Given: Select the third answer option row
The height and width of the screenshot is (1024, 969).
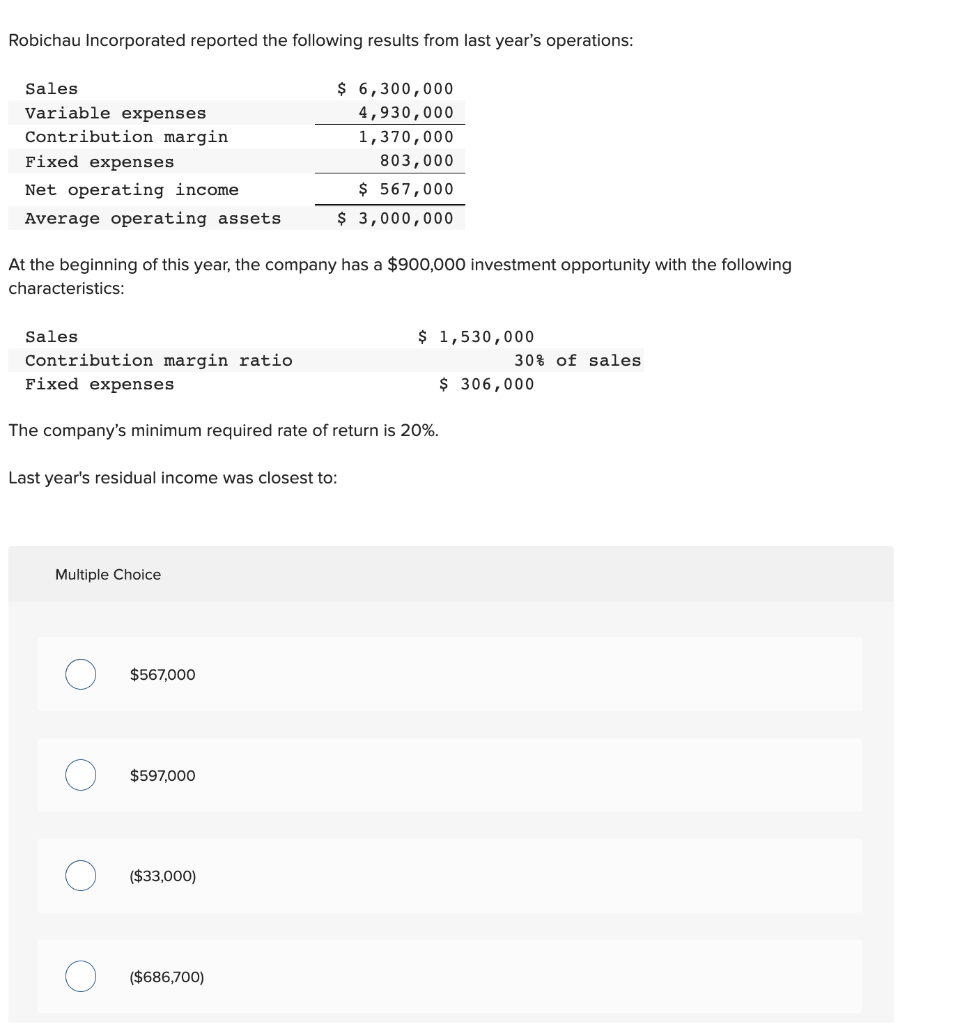Looking at the screenshot, I should click(x=448, y=875).
